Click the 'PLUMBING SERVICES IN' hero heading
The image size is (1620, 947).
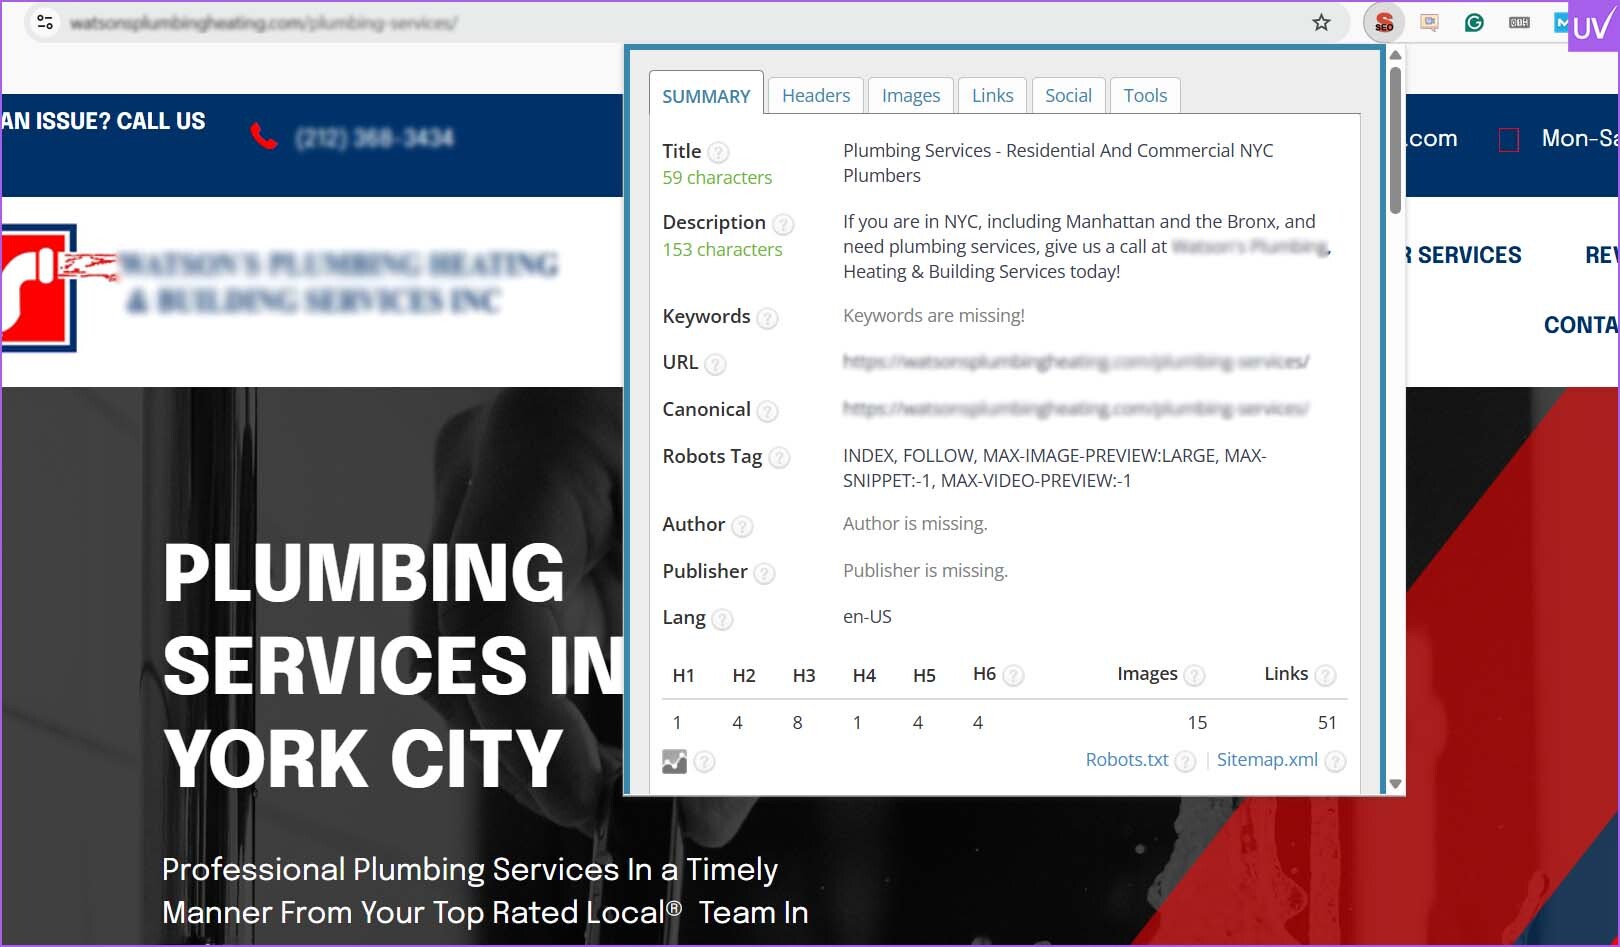tap(393, 620)
